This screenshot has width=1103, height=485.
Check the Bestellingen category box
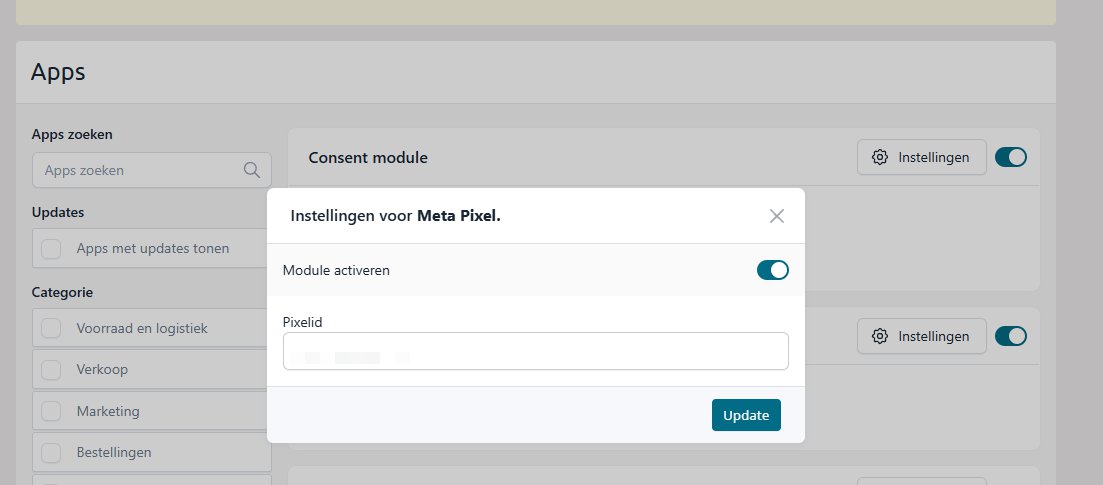click(x=51, y=452)
